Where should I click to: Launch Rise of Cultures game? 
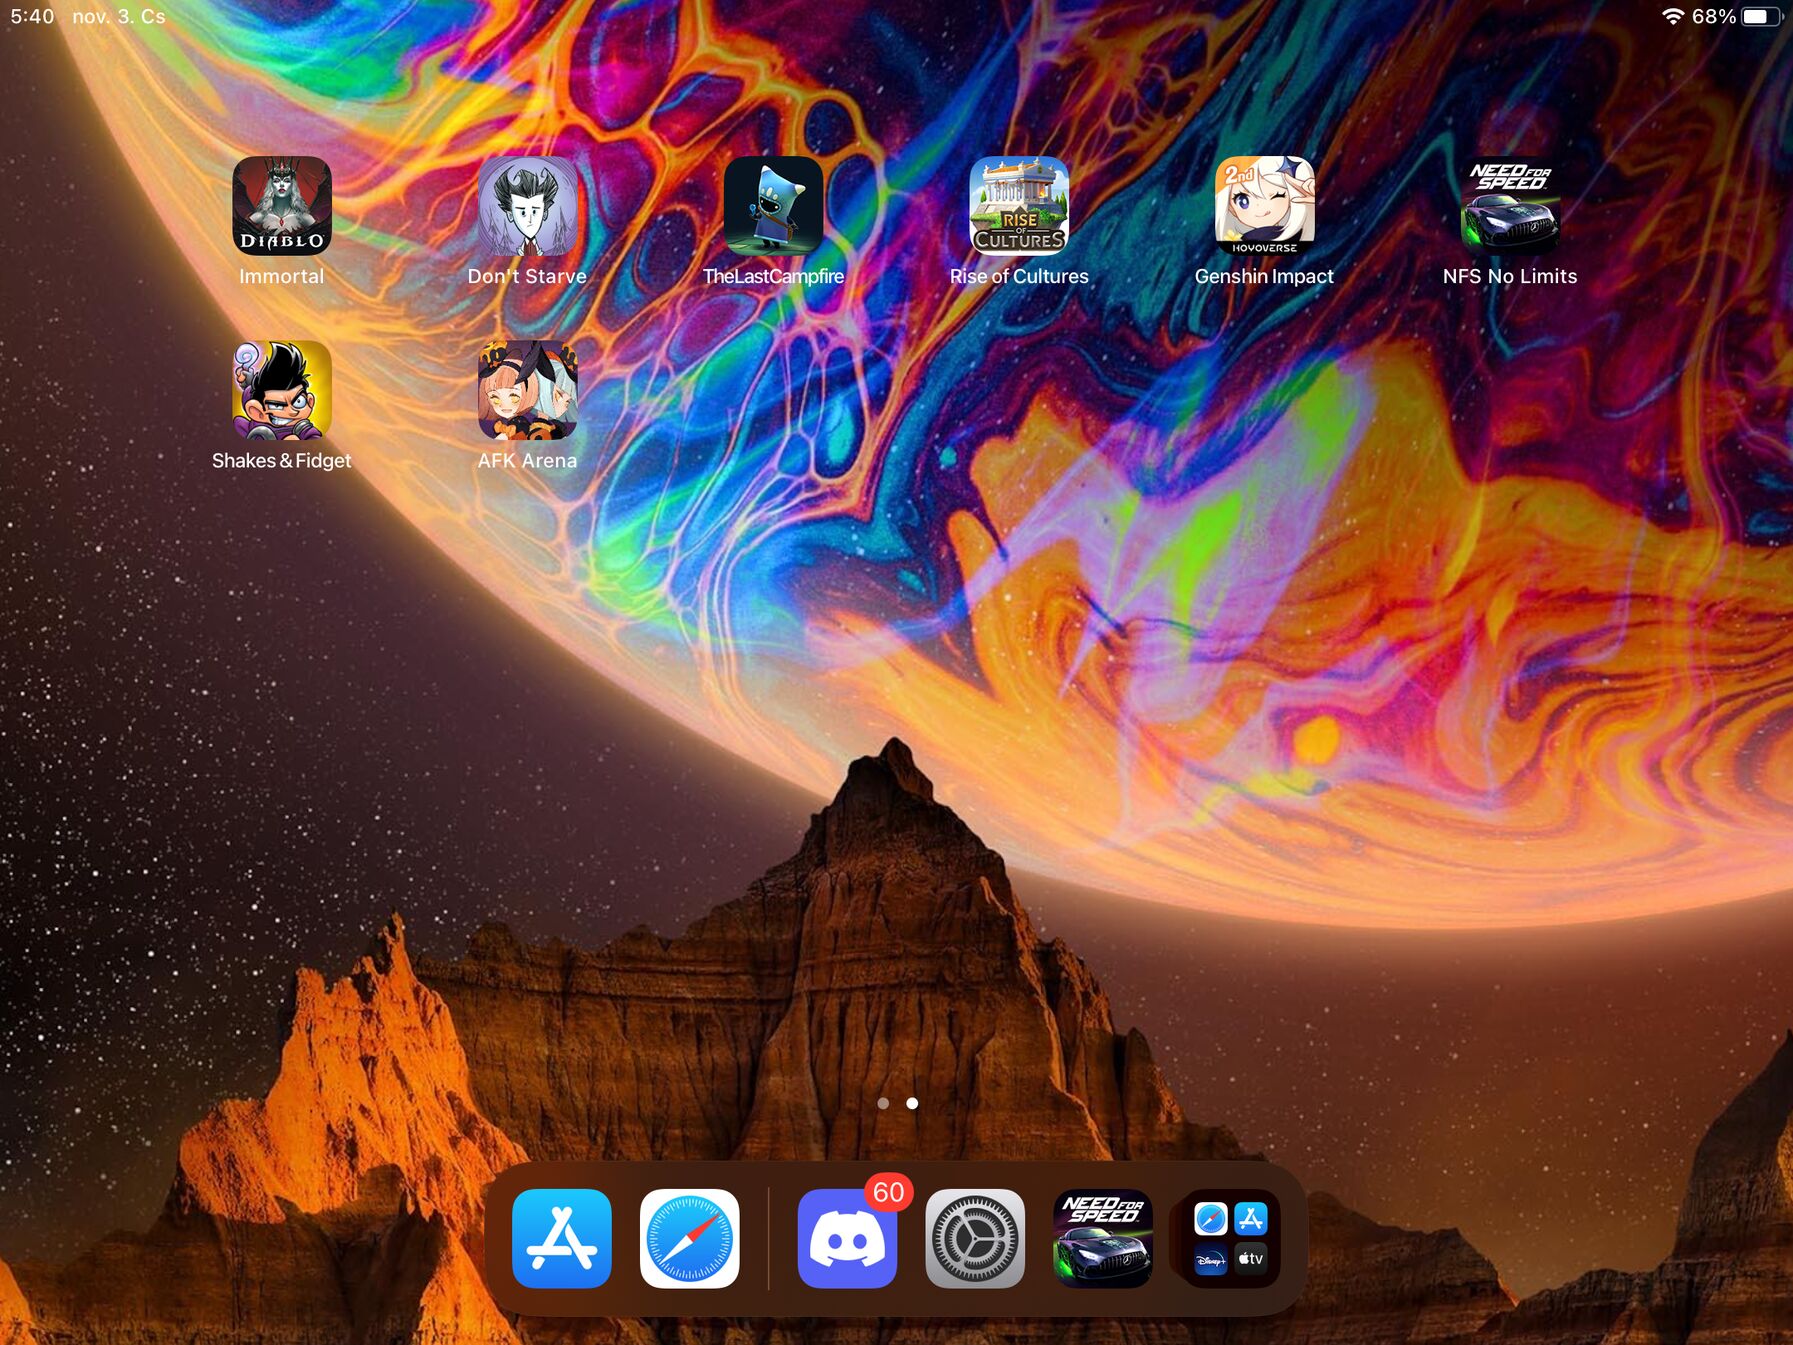pyautogui.click(x=1019, y=205)
